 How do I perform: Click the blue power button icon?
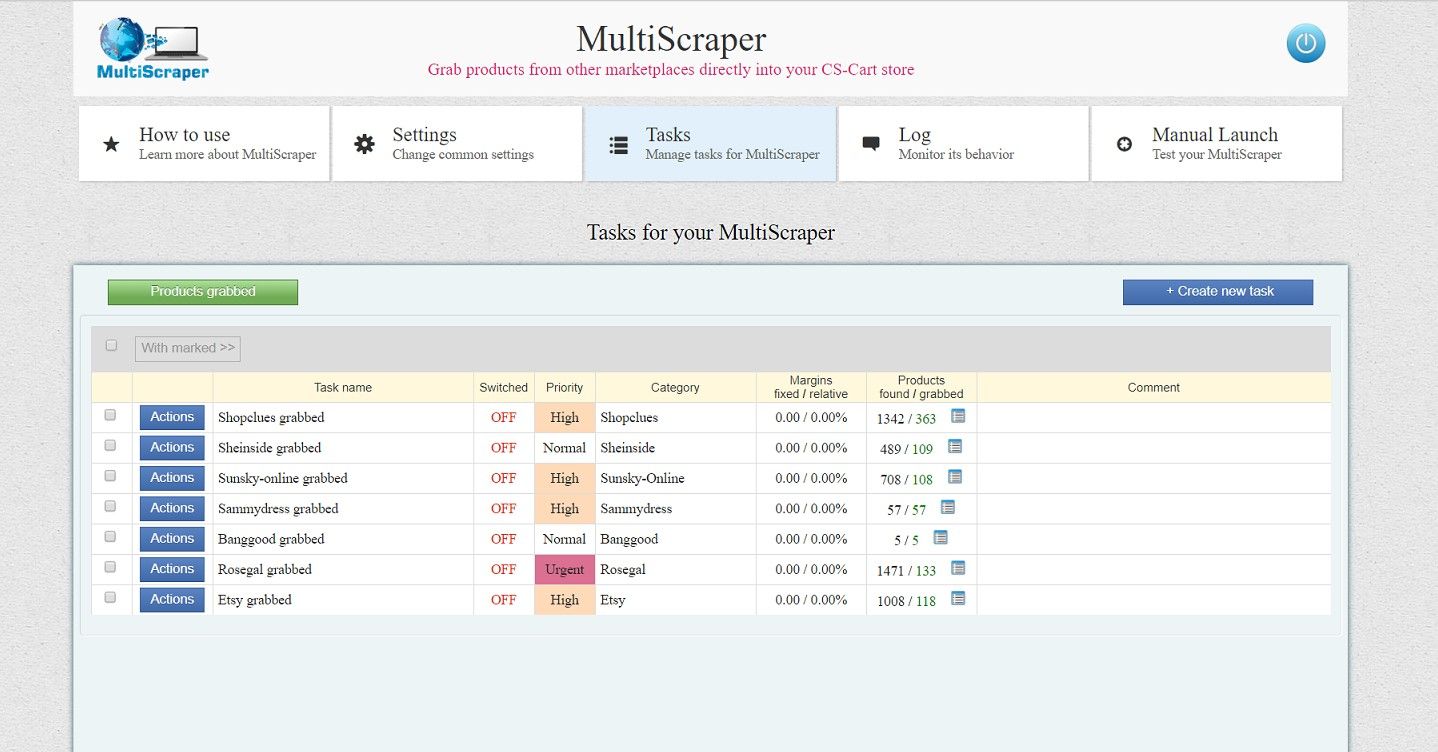pos(1305,44)
